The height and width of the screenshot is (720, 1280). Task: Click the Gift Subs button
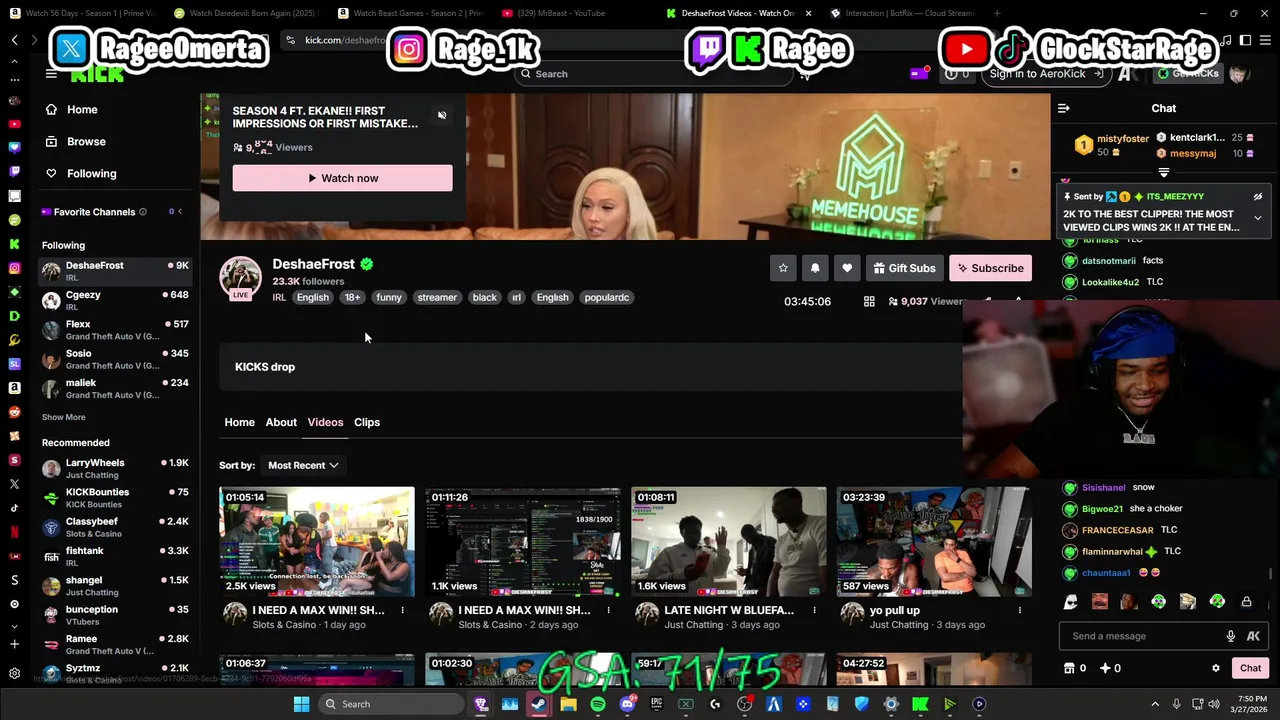tap(904, 268)
